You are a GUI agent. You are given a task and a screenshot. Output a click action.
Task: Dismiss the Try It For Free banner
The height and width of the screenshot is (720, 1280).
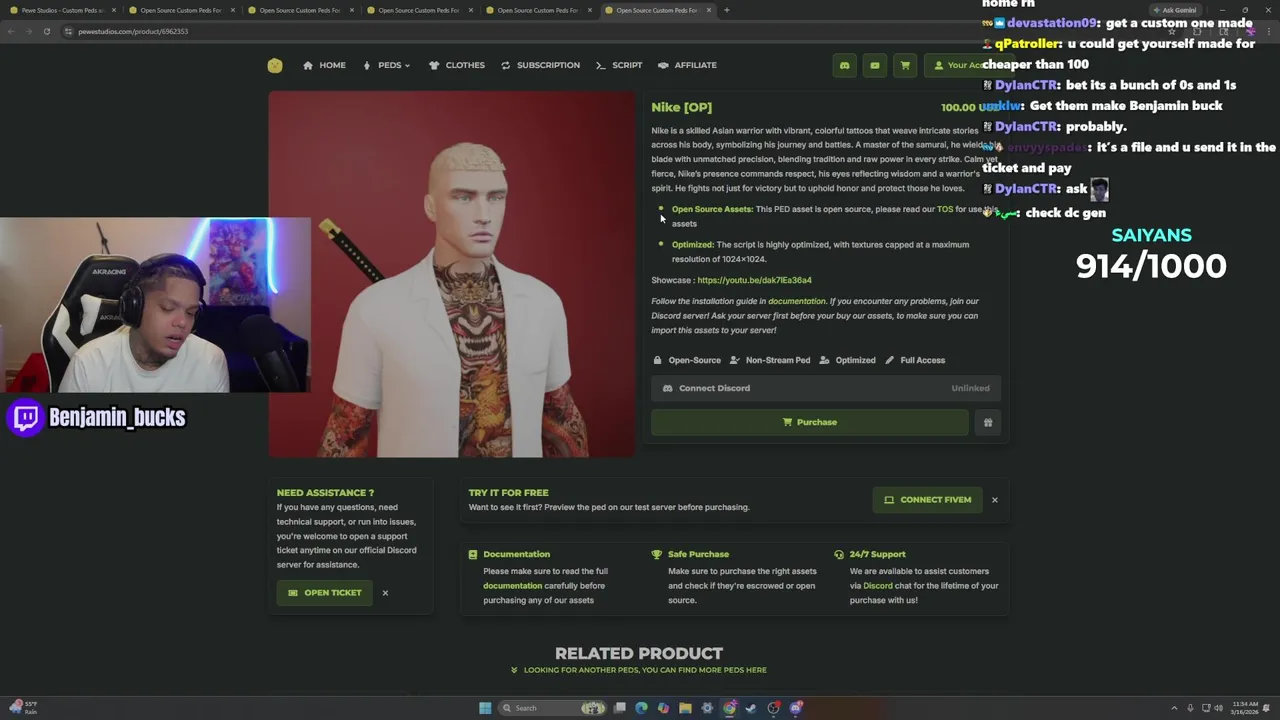pyautogui.click(x=994, y=499)
